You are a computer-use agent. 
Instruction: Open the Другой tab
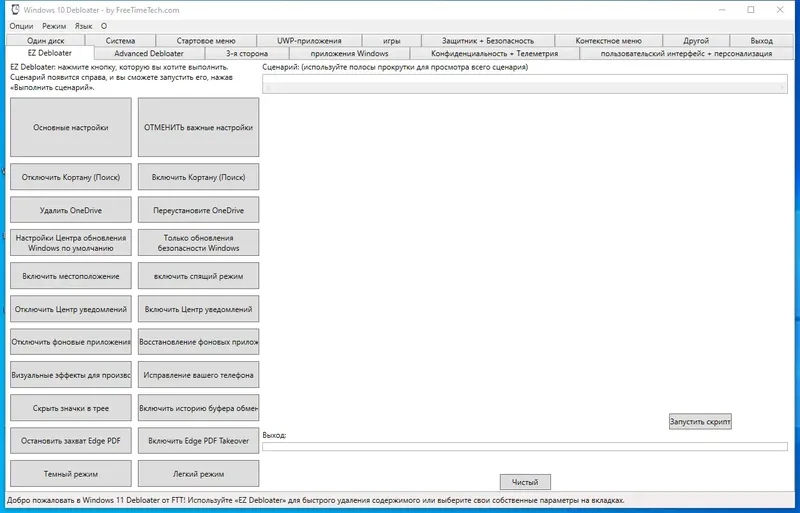pos(696,40)
